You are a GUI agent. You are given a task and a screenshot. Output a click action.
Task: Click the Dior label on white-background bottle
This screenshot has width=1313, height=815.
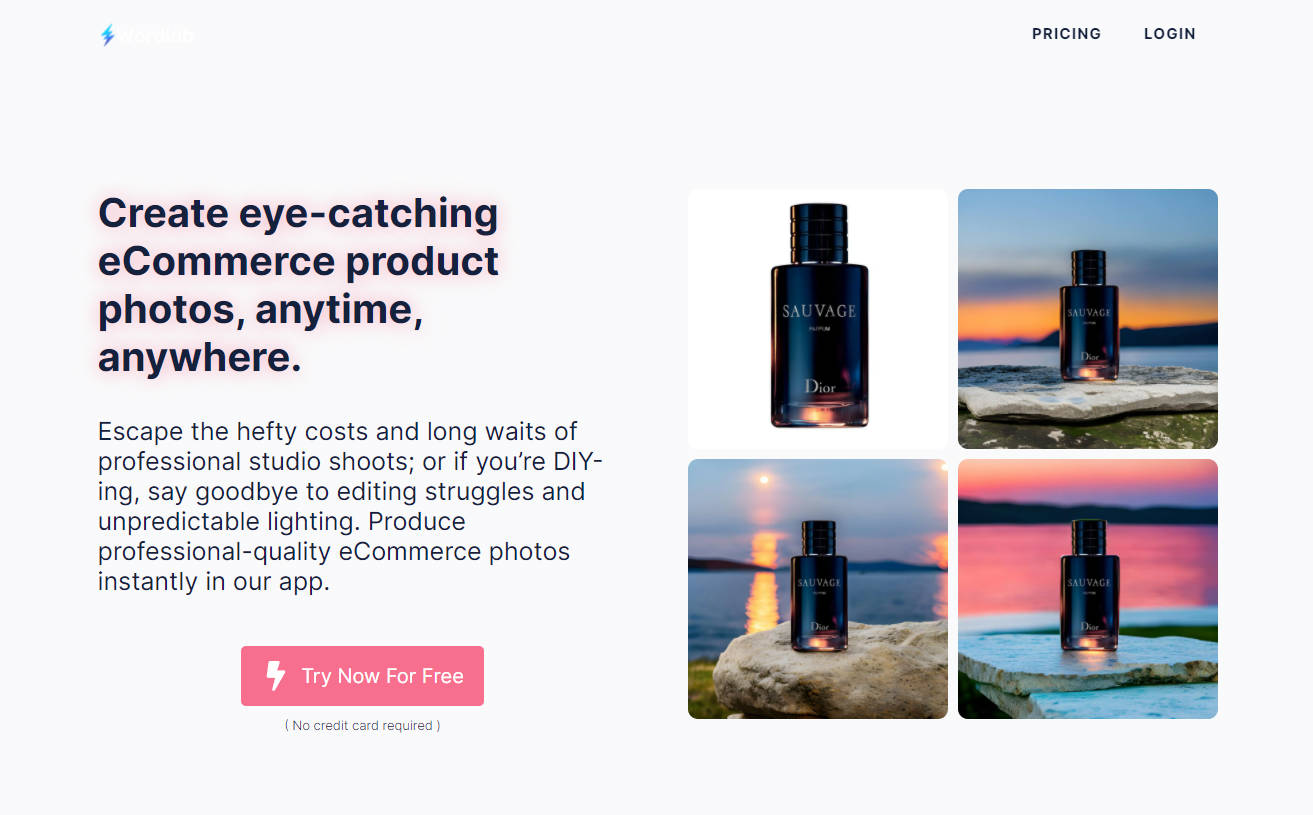[819, 386]
